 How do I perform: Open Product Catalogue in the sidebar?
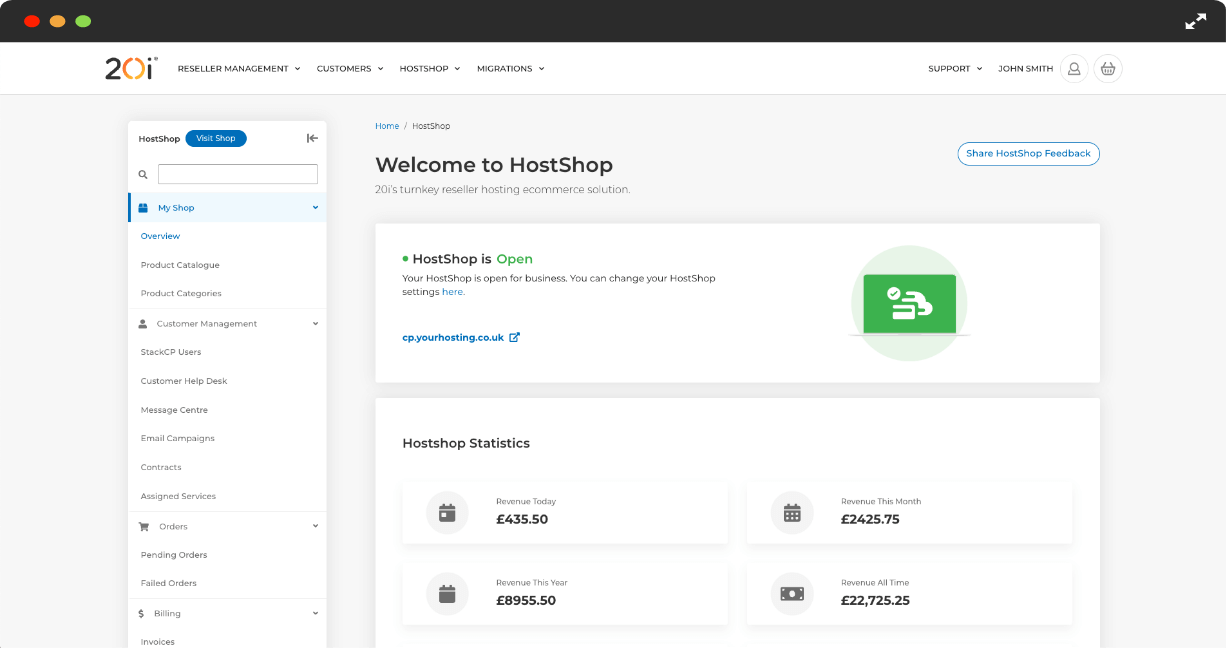(x=180, y=265)
